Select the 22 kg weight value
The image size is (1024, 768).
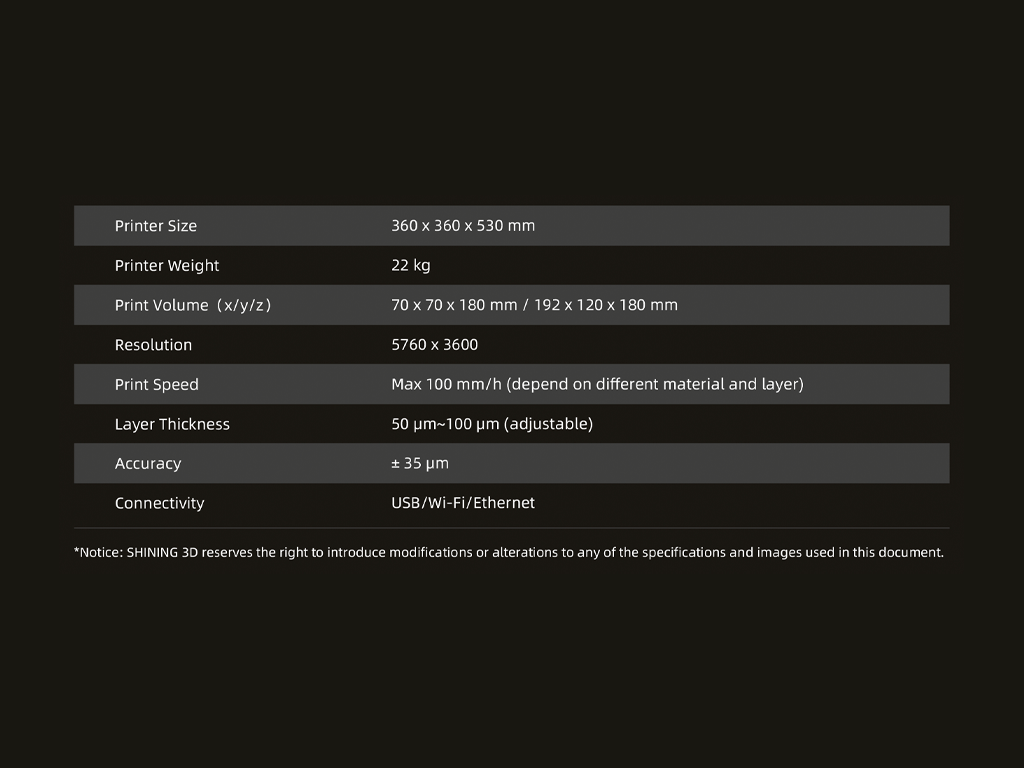click(x=411, y=266)
